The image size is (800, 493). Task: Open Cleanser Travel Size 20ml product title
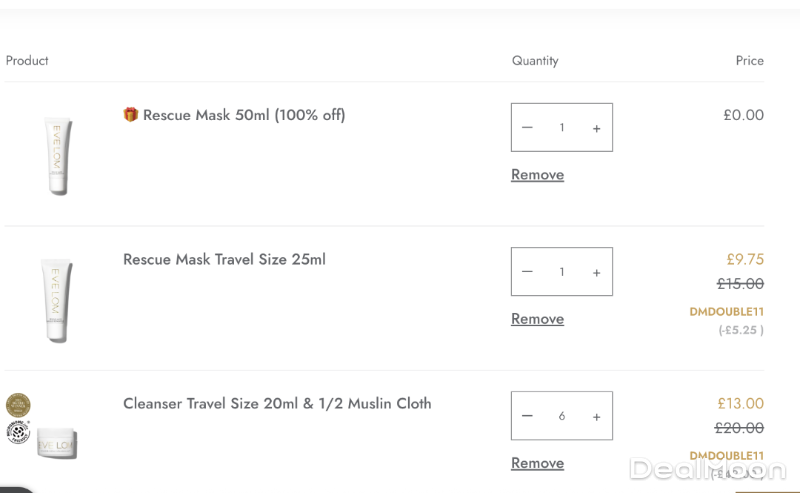click(x=277, y=403)
